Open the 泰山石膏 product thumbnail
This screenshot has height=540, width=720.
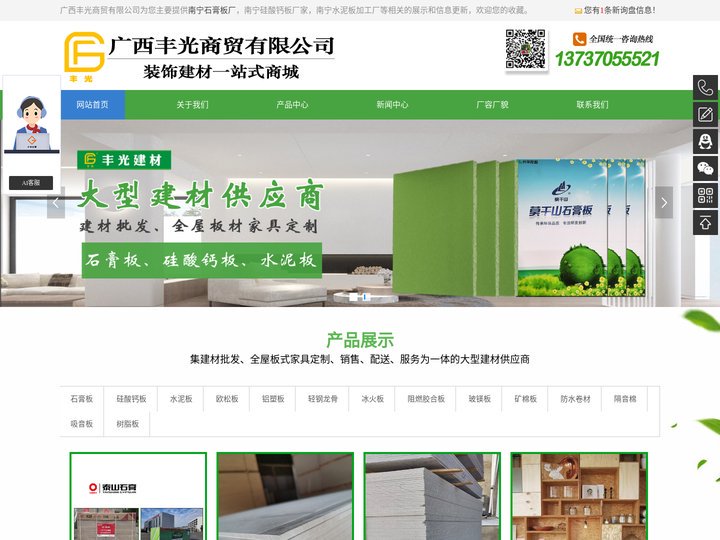point(138,496)
